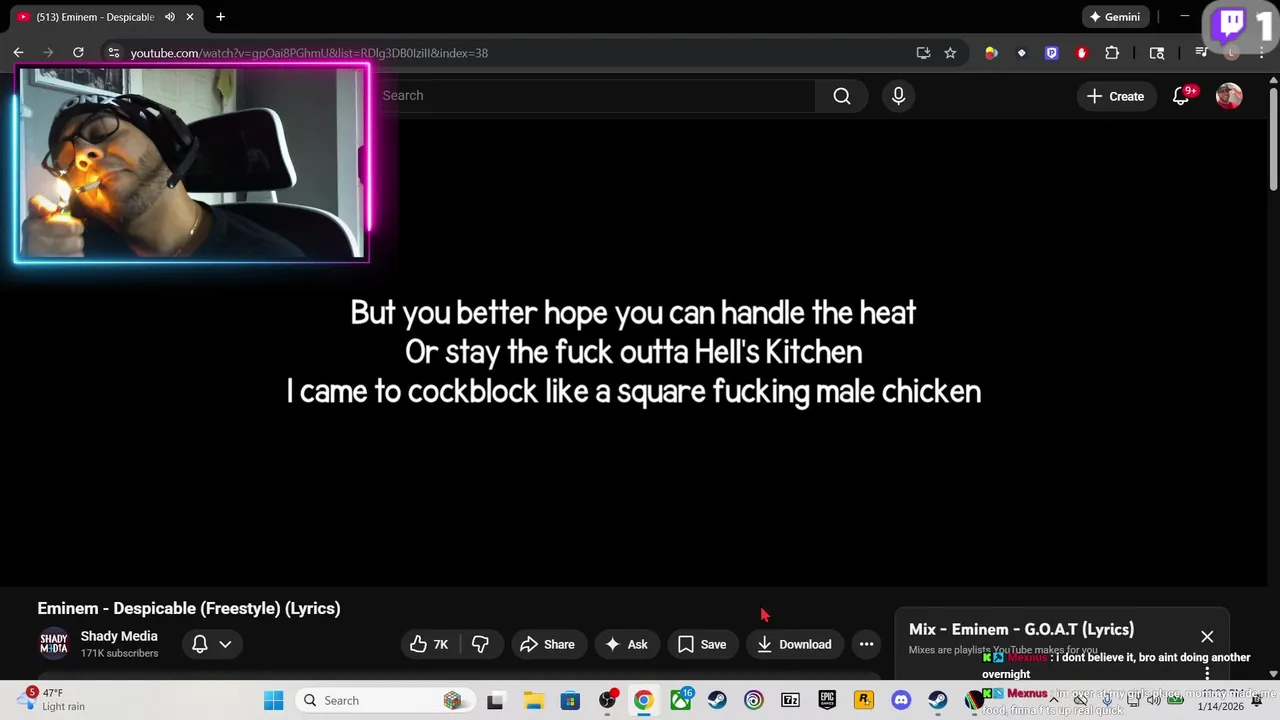Install app icon in the address bar
This screenshot has width=1280, height=720.
coord(923,53)
